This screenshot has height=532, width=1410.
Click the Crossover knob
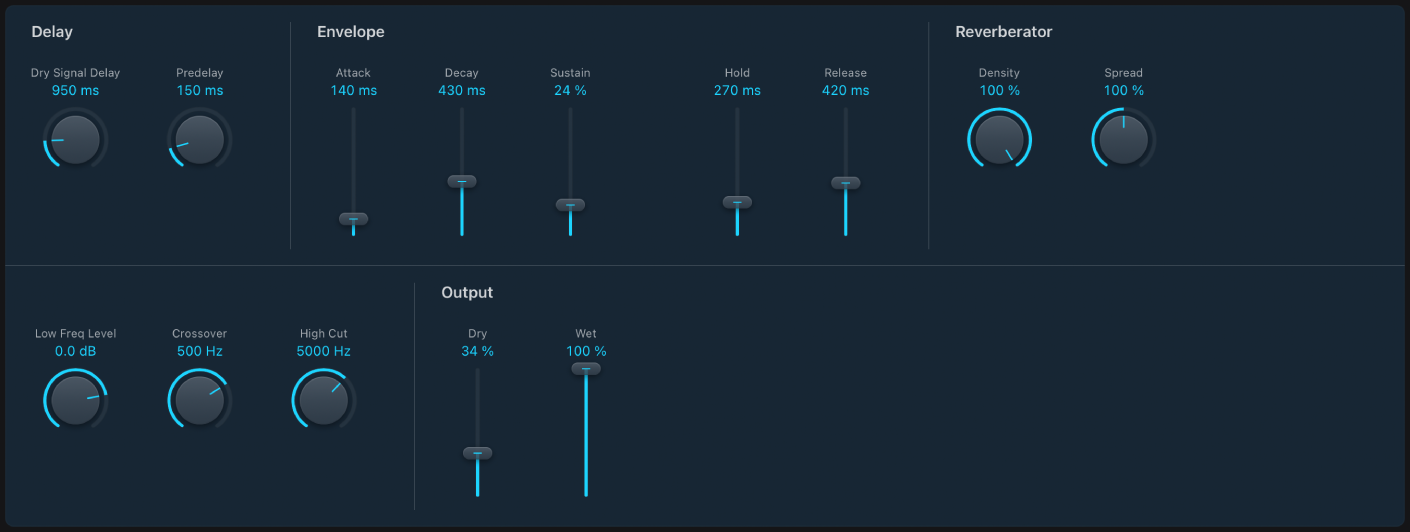199,400
